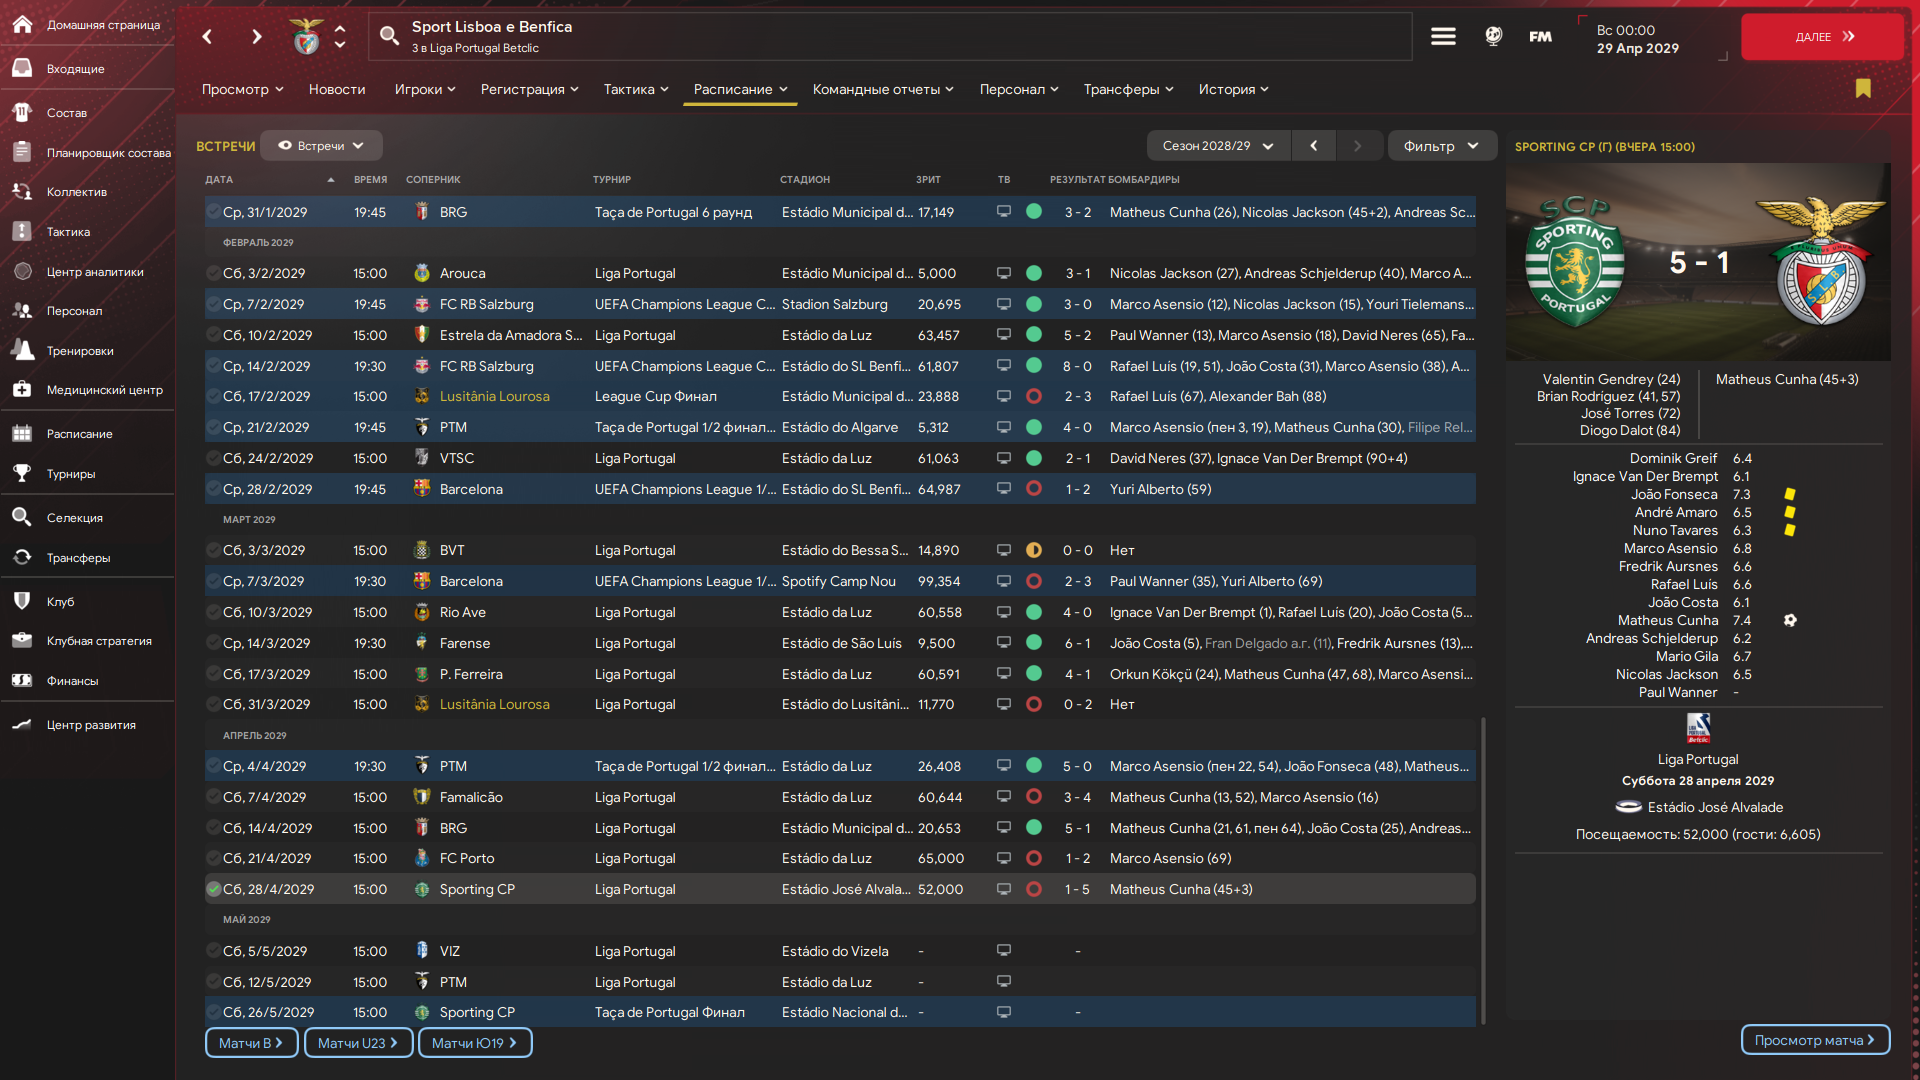Viewport: 1920px width, 1080px height.
Task: Go back with the left arrow
Action: tap(207, 37)
